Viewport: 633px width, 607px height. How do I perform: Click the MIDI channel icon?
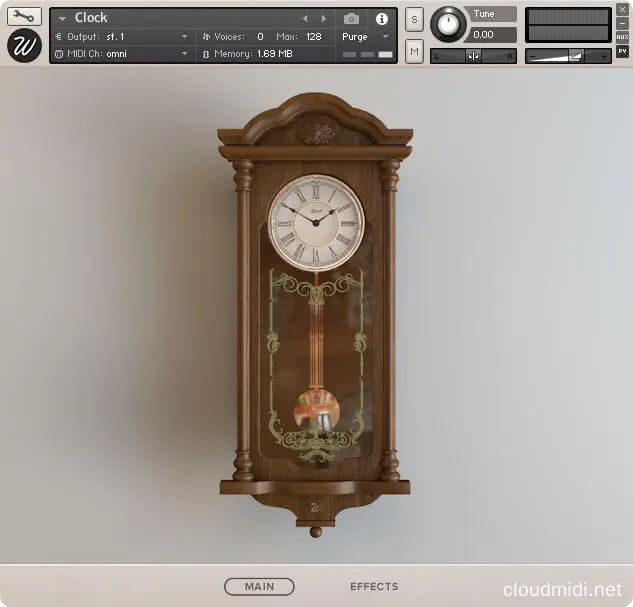58,53
